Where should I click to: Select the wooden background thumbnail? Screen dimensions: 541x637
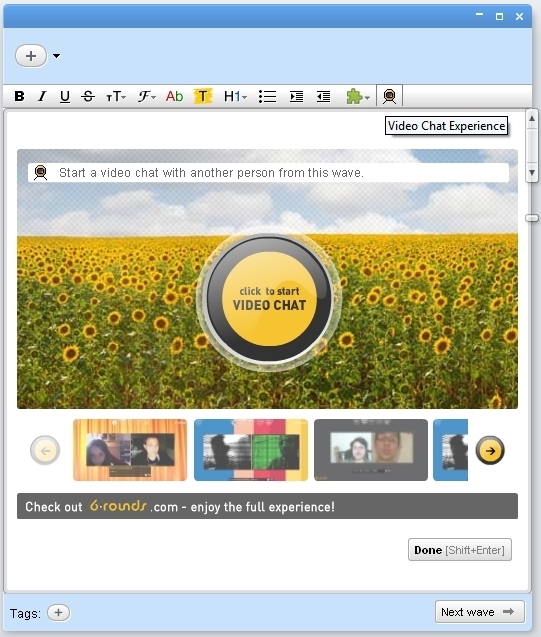coord(130,450)
